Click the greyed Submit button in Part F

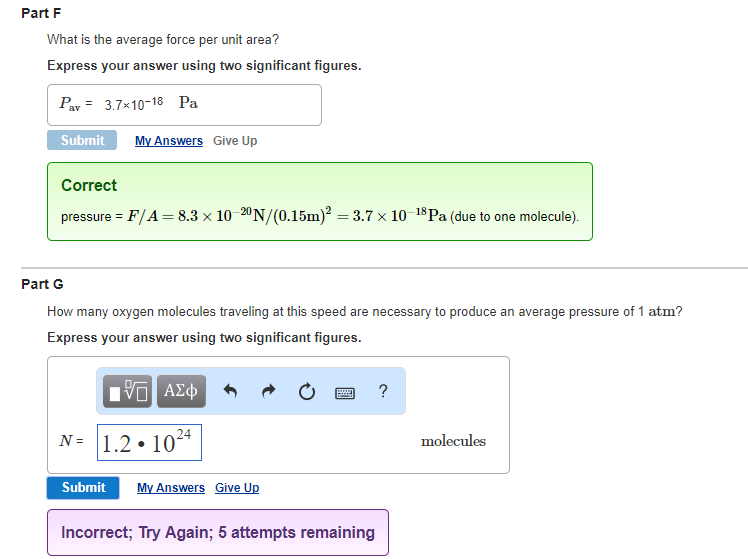(82, 140)
